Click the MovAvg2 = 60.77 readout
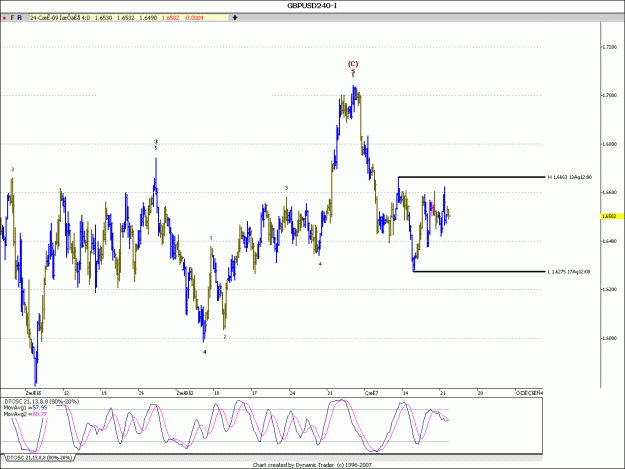The height and width of the screenshot is (469, 625). point(26,414)
